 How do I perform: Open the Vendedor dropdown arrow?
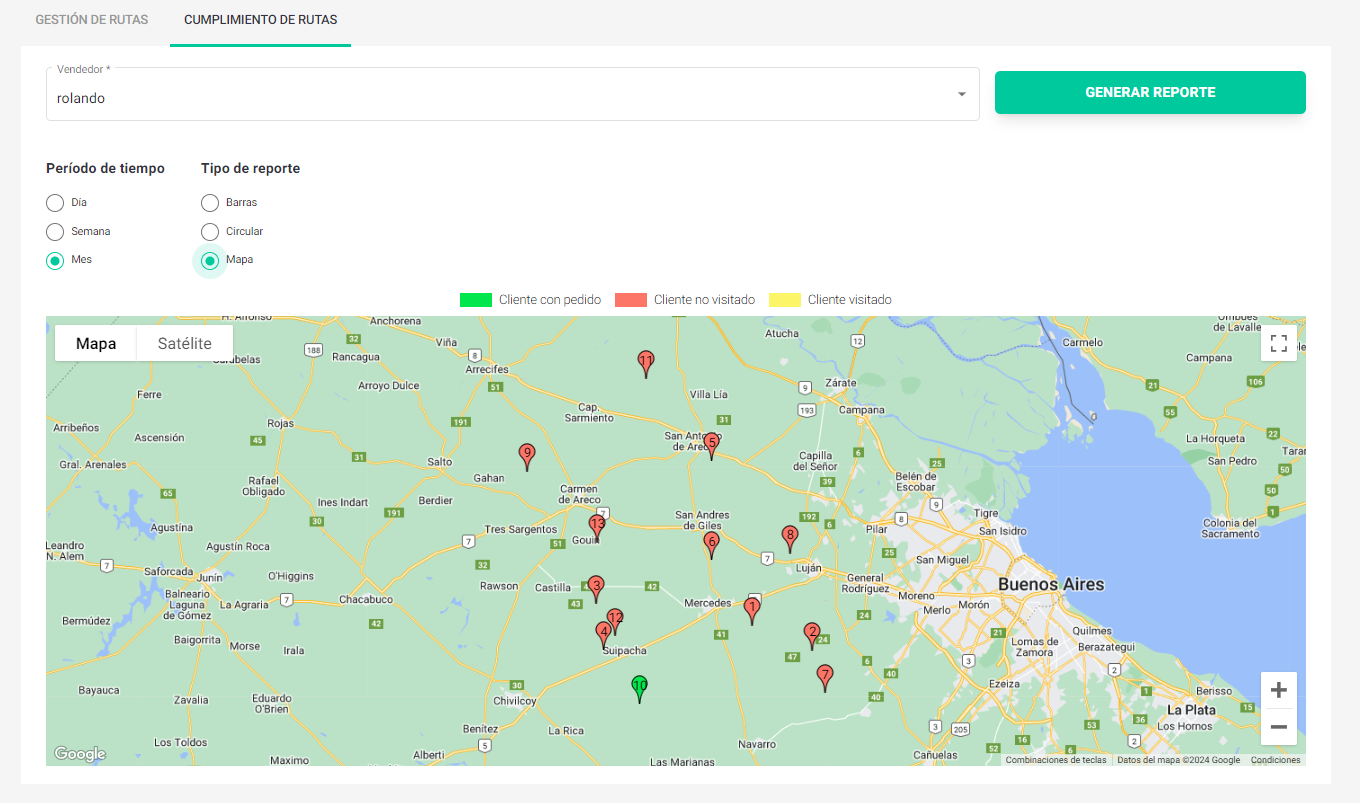click(x=962, y=94)
